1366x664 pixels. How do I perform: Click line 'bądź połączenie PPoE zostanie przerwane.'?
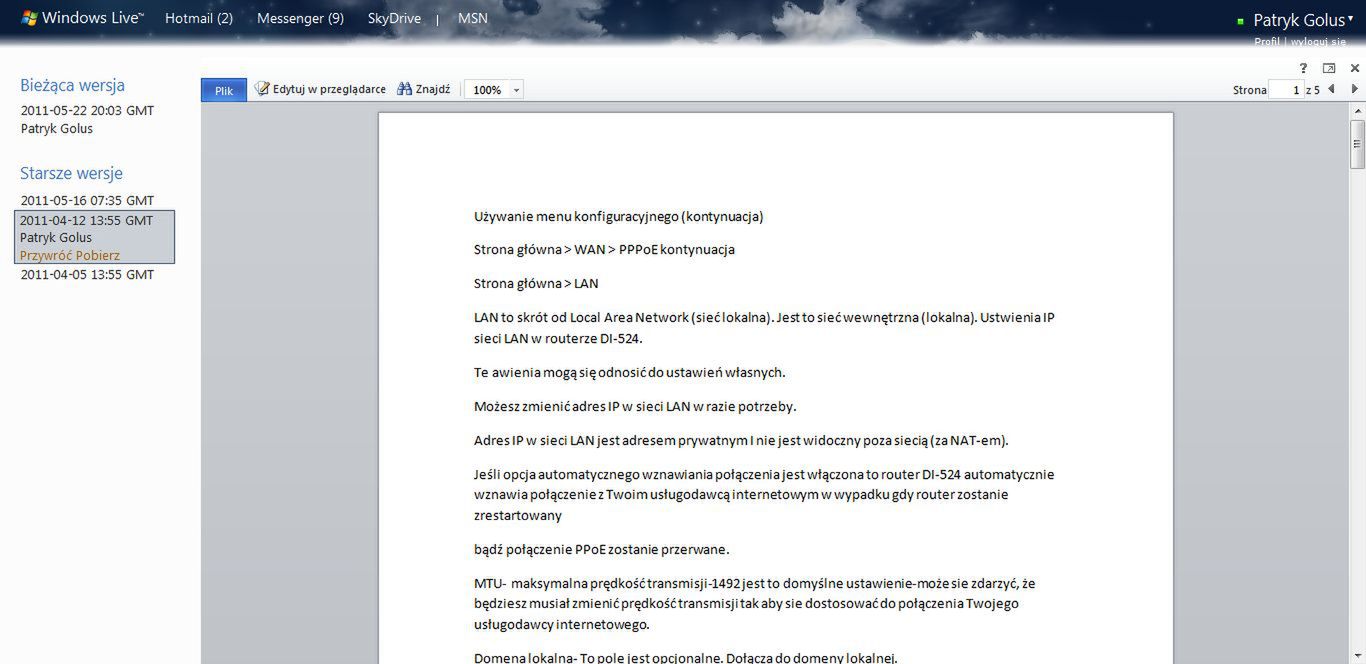click(602, 549)
